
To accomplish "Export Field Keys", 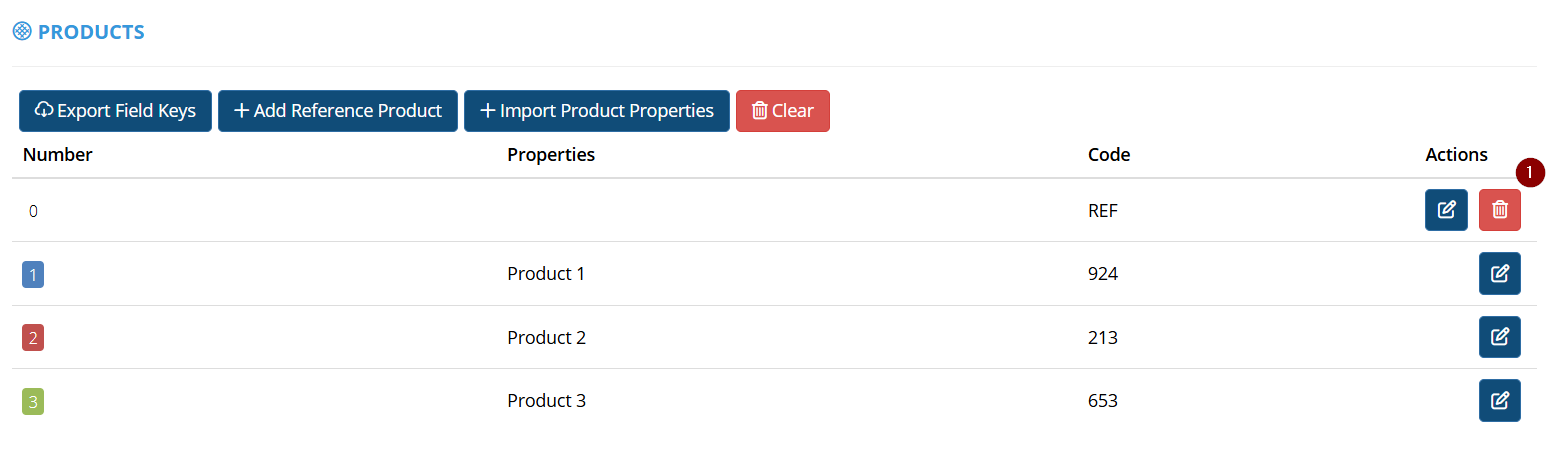I will pyautogui.click(x=115, y=111).
